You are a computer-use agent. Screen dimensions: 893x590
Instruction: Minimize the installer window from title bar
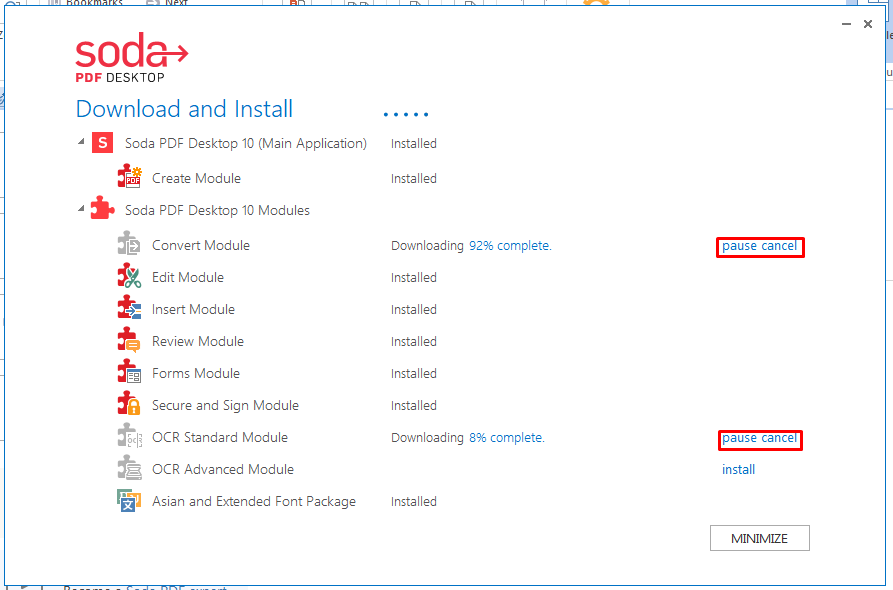pyautogui.click(x=846, y=24)
